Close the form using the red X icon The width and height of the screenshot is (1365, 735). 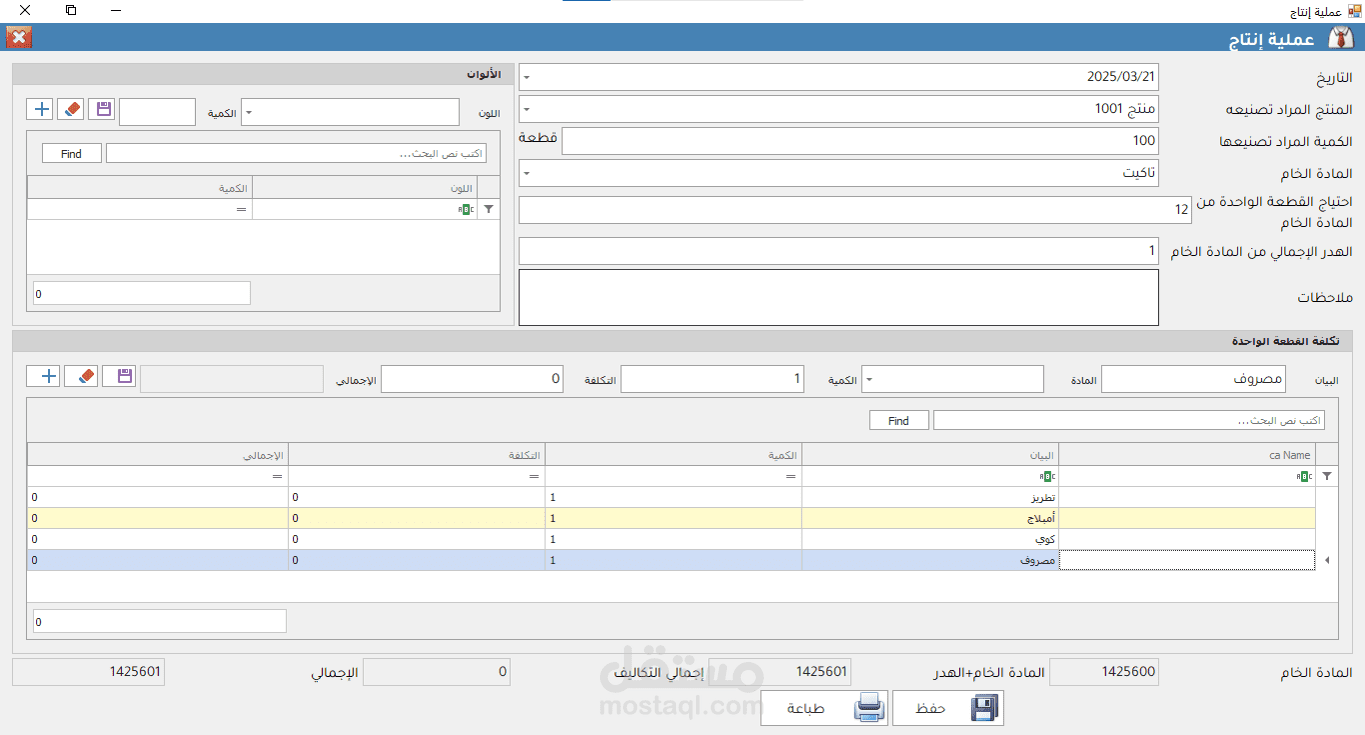click(19, 38)
